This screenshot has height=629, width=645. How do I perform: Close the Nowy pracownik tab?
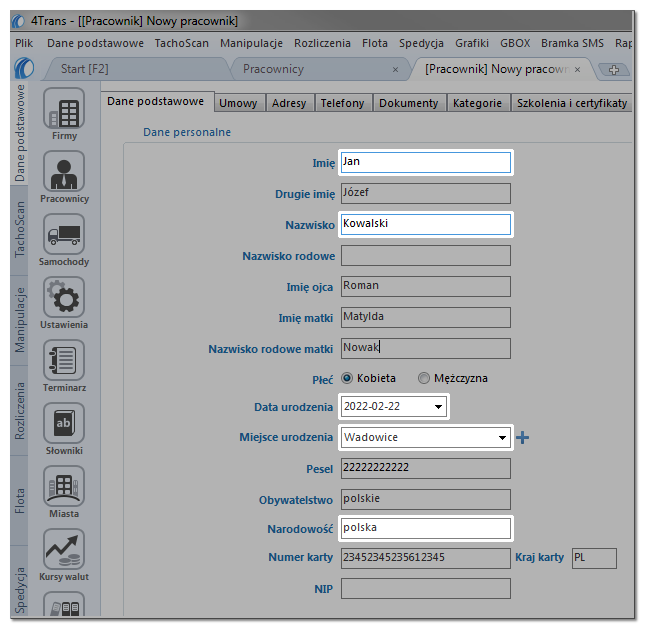point(578,70)
